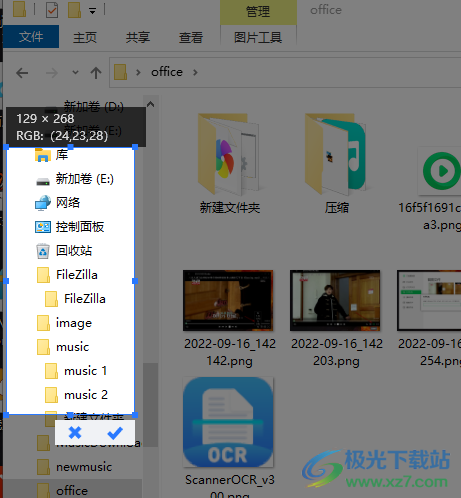Open the quick access toolbar customize dropdown

click(92, 11)
